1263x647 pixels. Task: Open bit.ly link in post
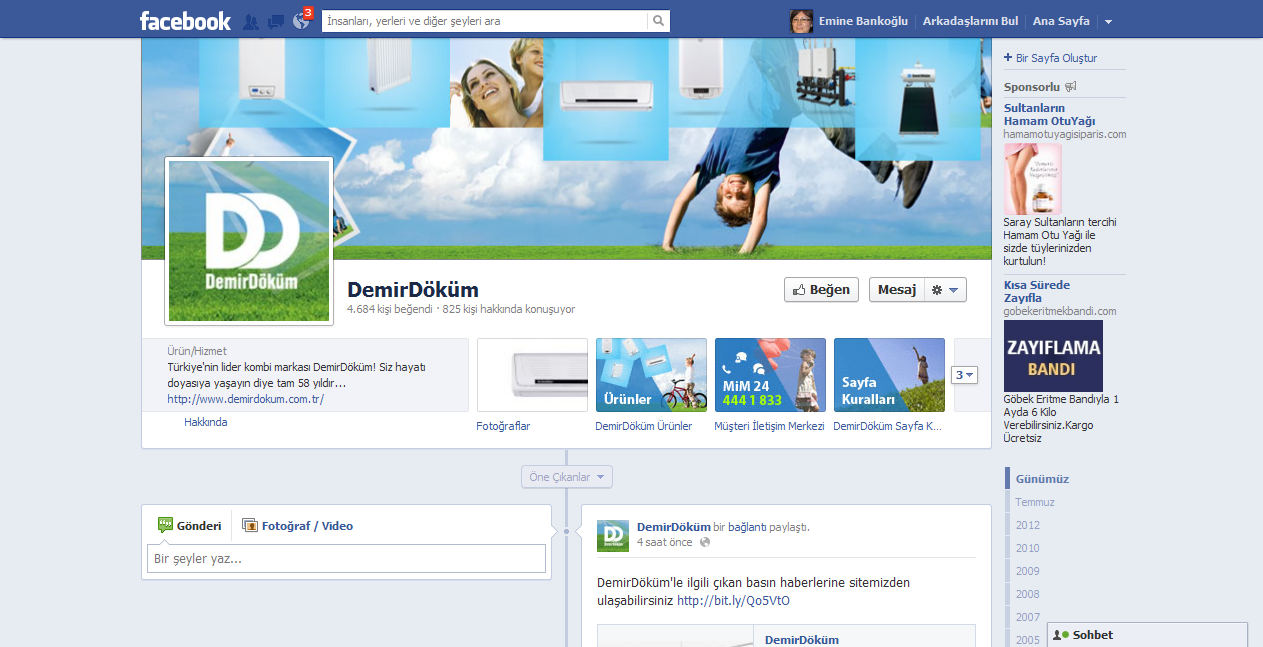pos(733,601)
